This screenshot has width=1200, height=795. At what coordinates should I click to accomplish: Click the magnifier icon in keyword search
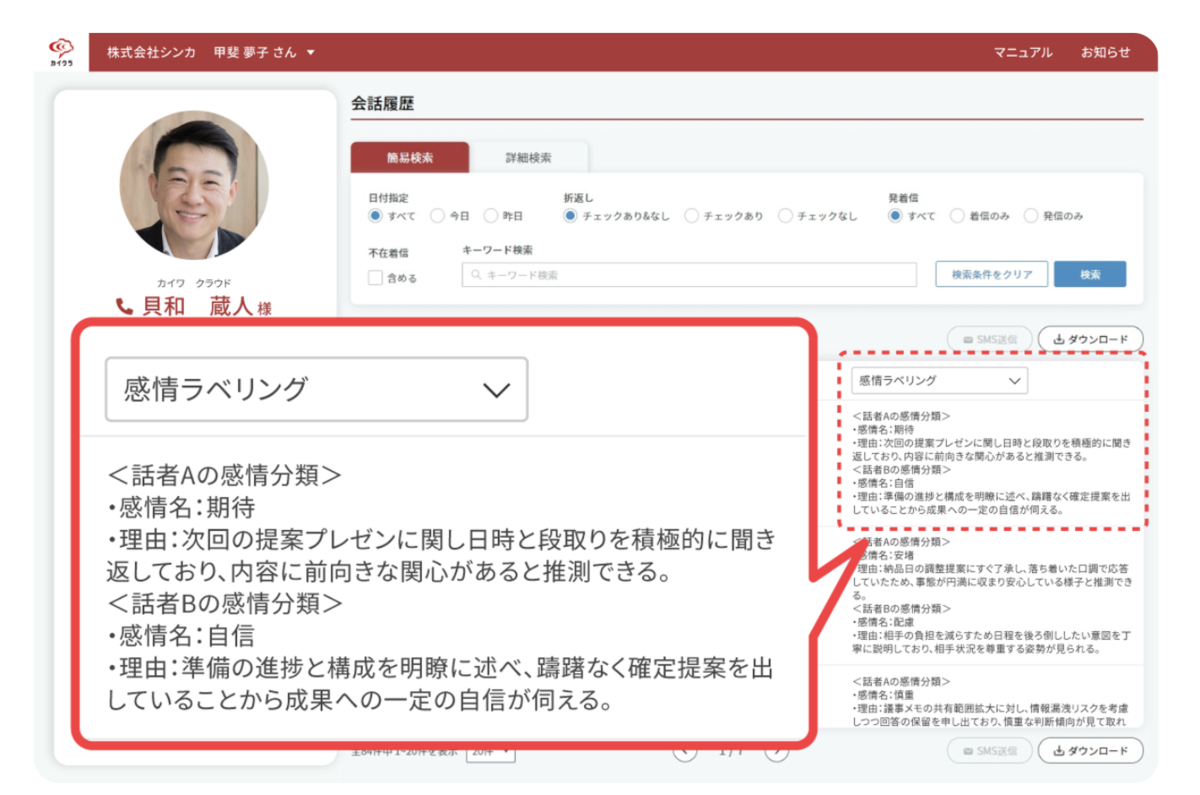point(475,275)
